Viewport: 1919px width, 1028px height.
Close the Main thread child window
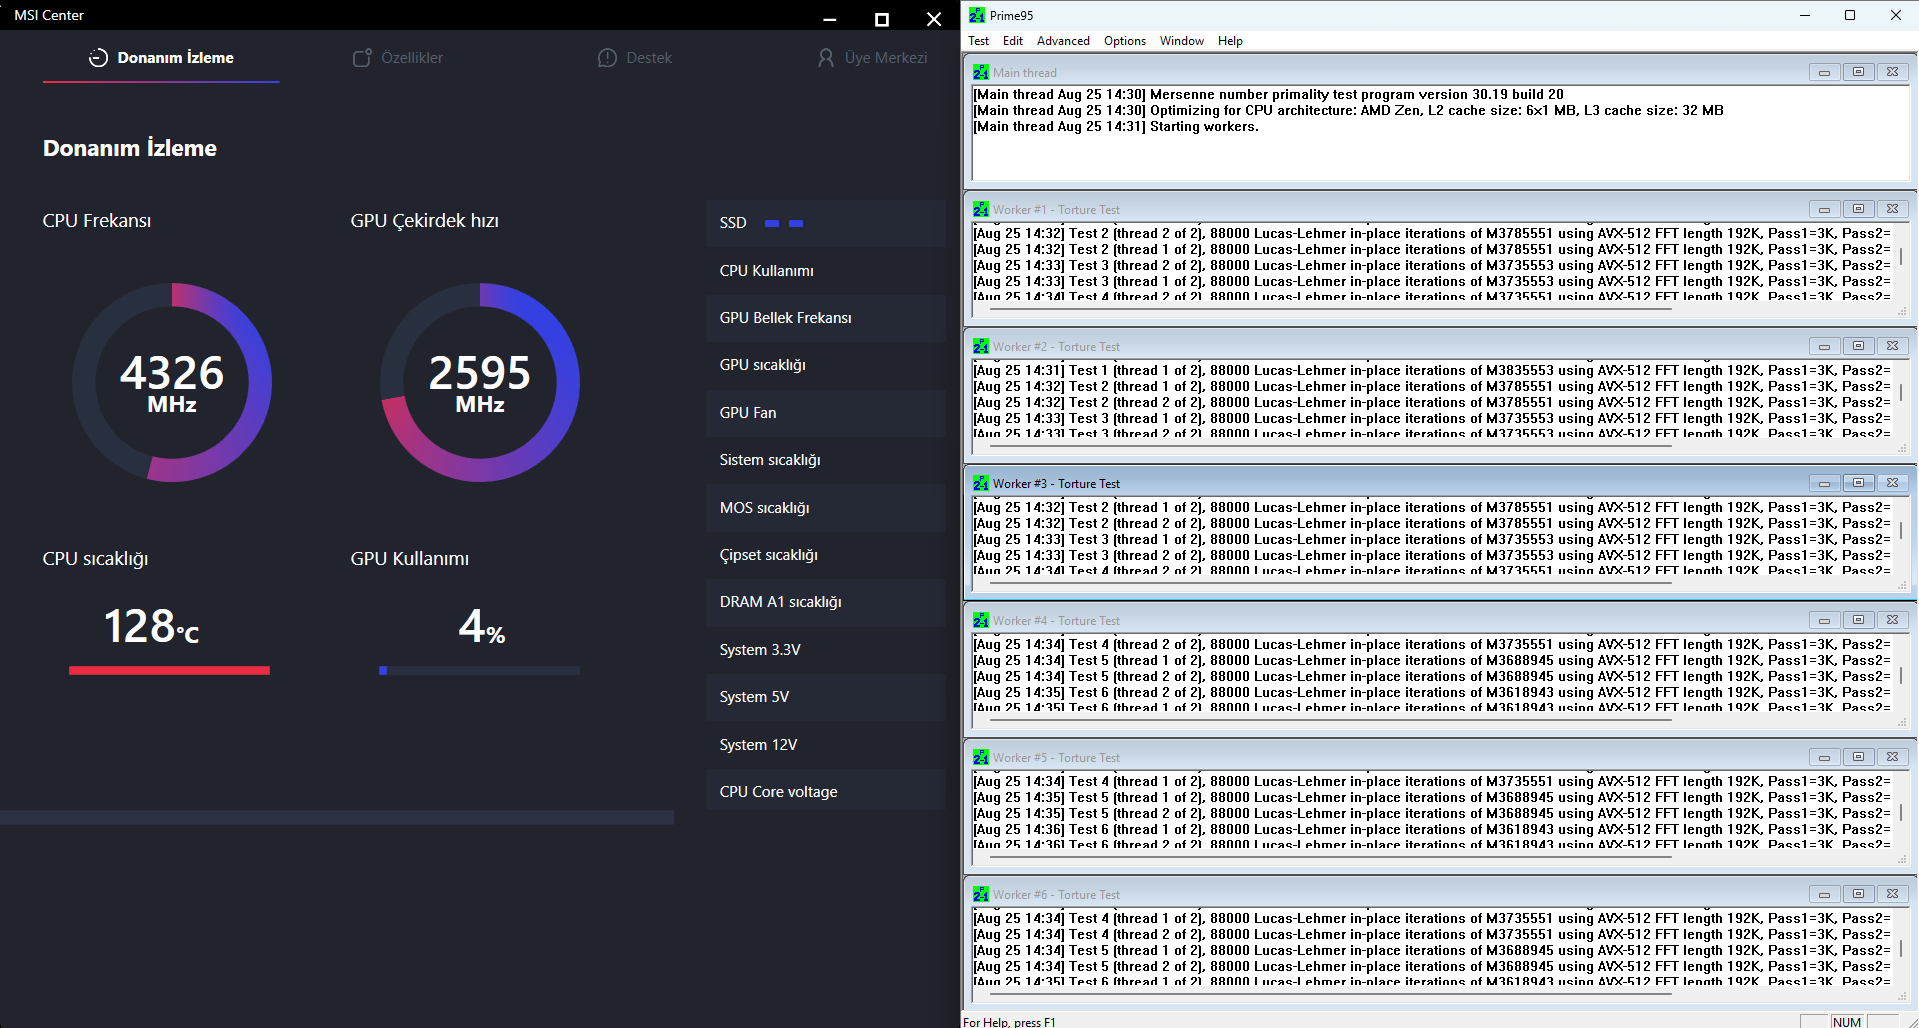[1892, 72]
